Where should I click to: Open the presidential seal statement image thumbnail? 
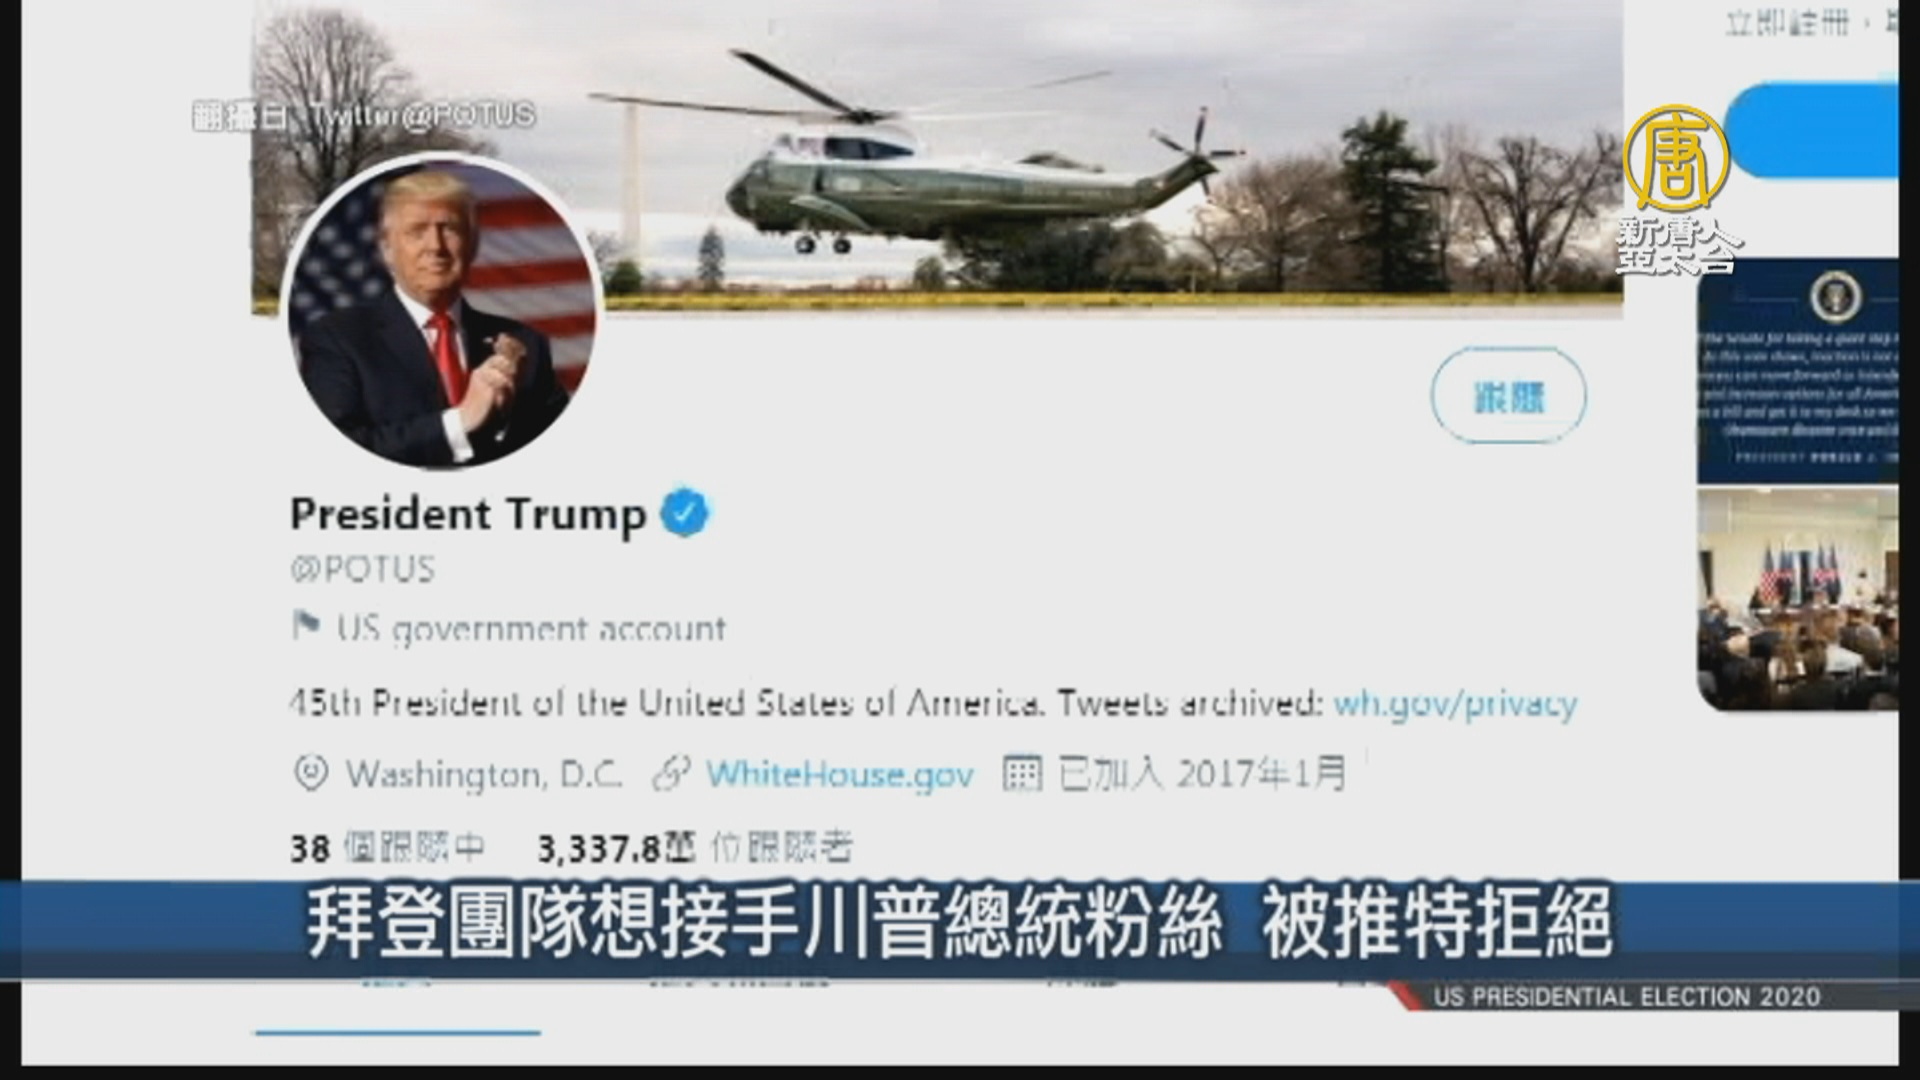pos(1797,371)
